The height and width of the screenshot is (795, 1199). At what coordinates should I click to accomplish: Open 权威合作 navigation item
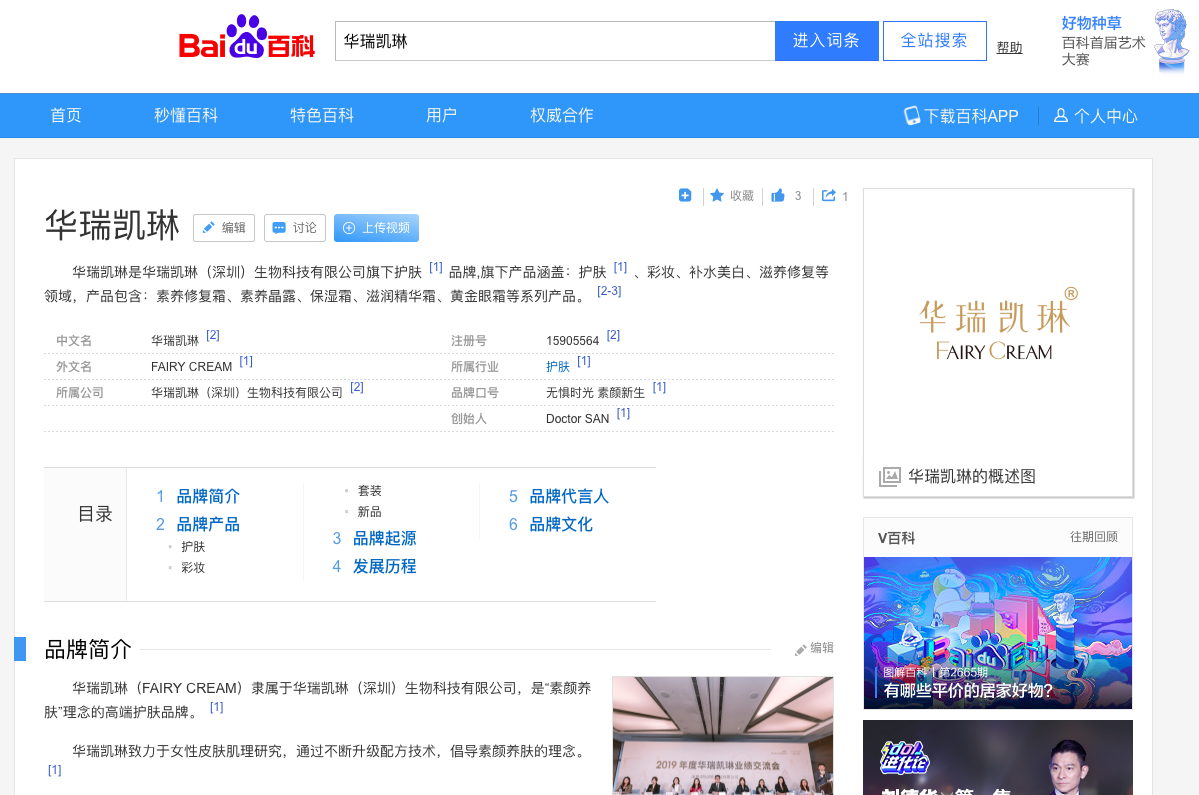pyautogui.click(x=562, y=115)
